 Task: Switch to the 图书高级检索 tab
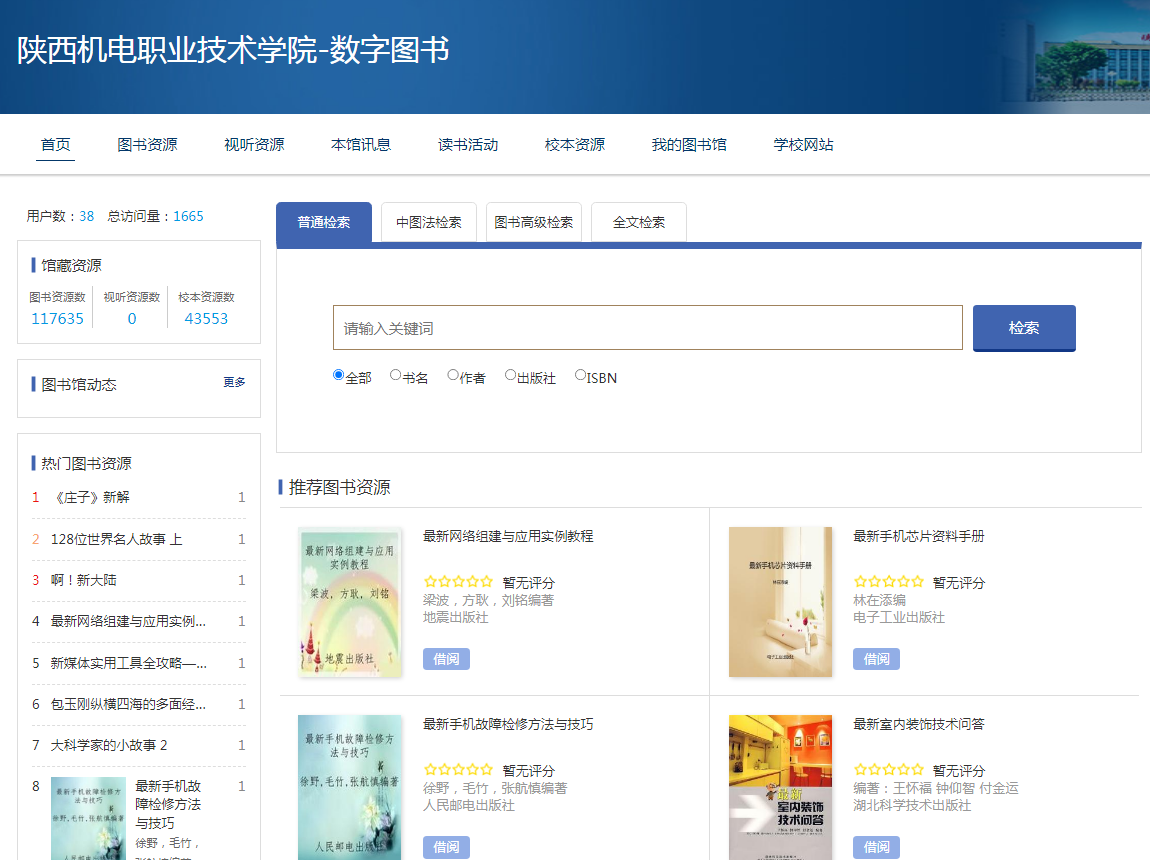[x=534, y=222]
